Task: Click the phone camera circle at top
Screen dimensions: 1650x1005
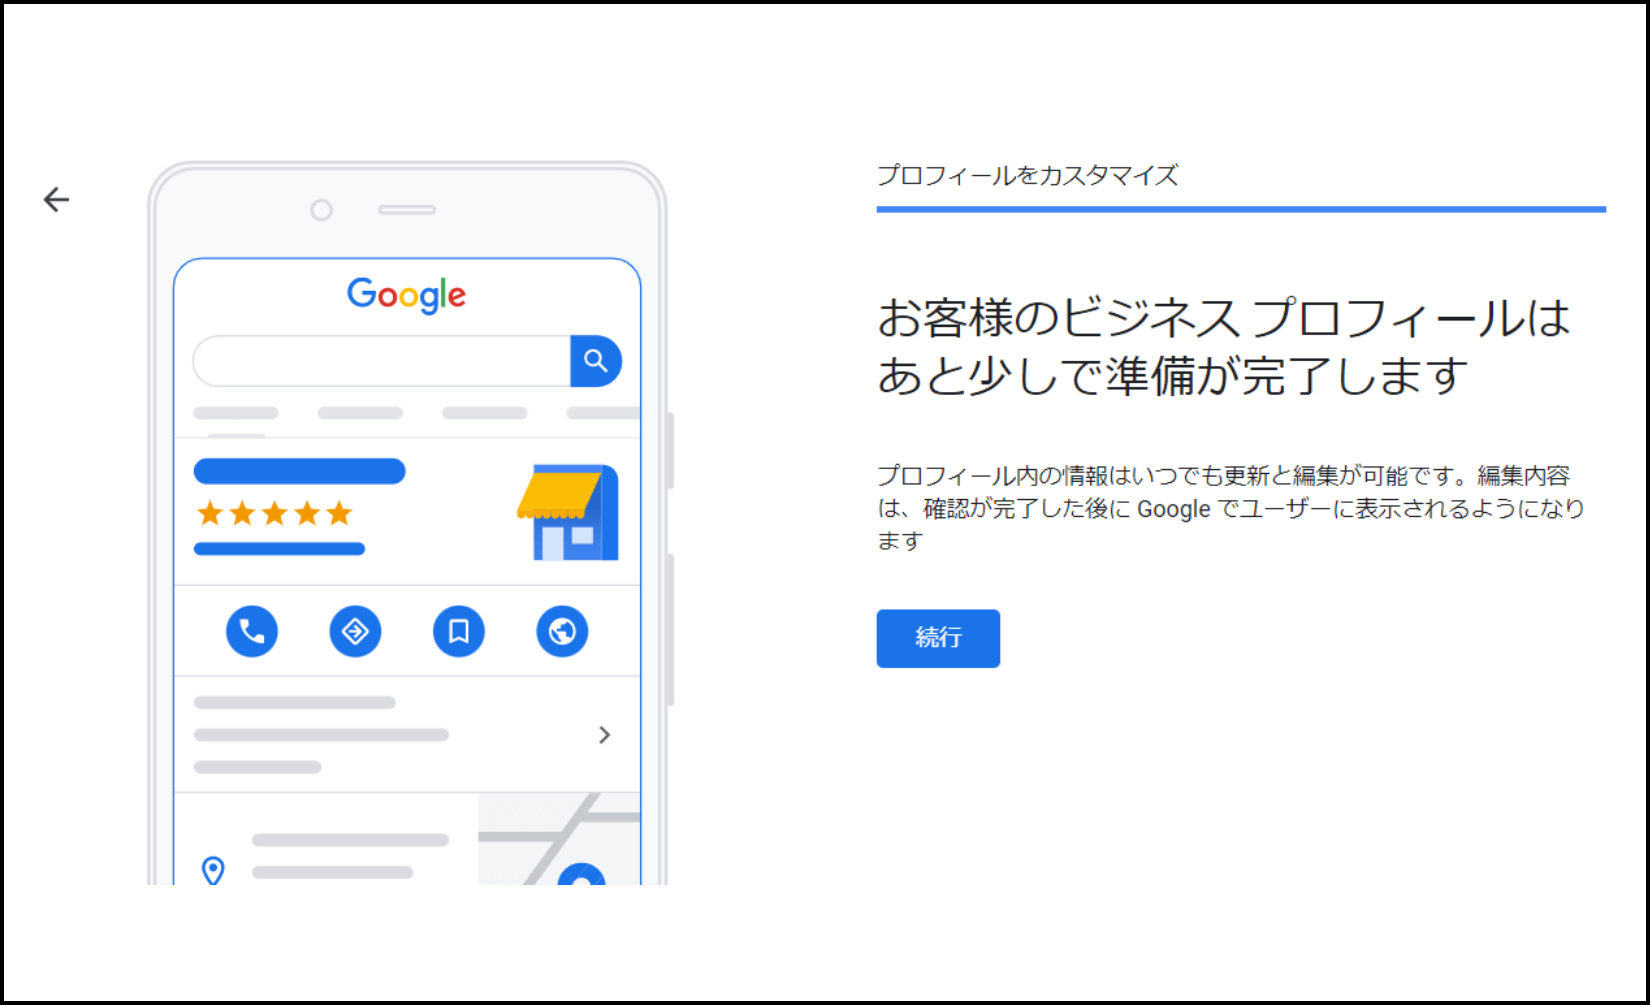Action: click(x=321, y=210)
